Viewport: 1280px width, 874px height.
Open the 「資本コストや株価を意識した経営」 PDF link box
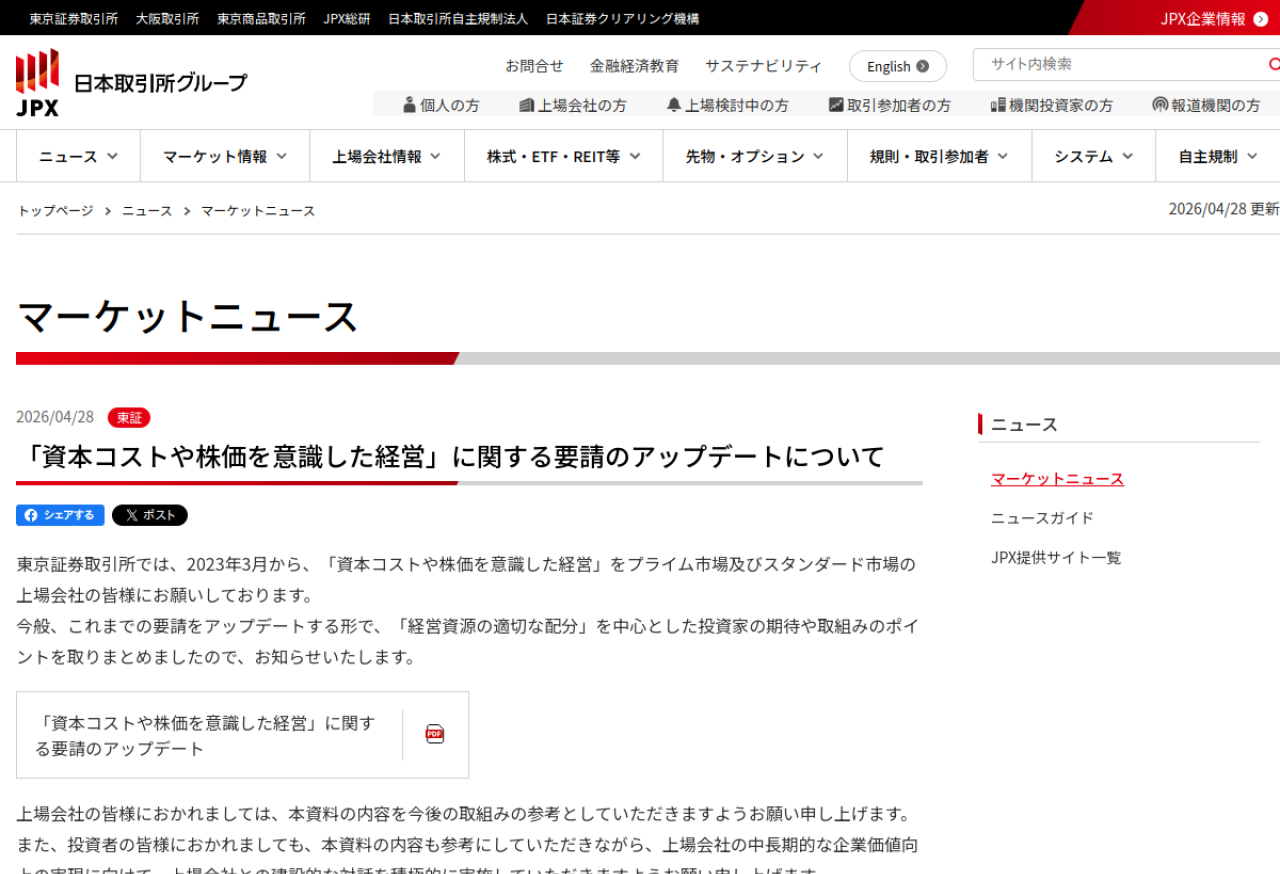(242, 735)
